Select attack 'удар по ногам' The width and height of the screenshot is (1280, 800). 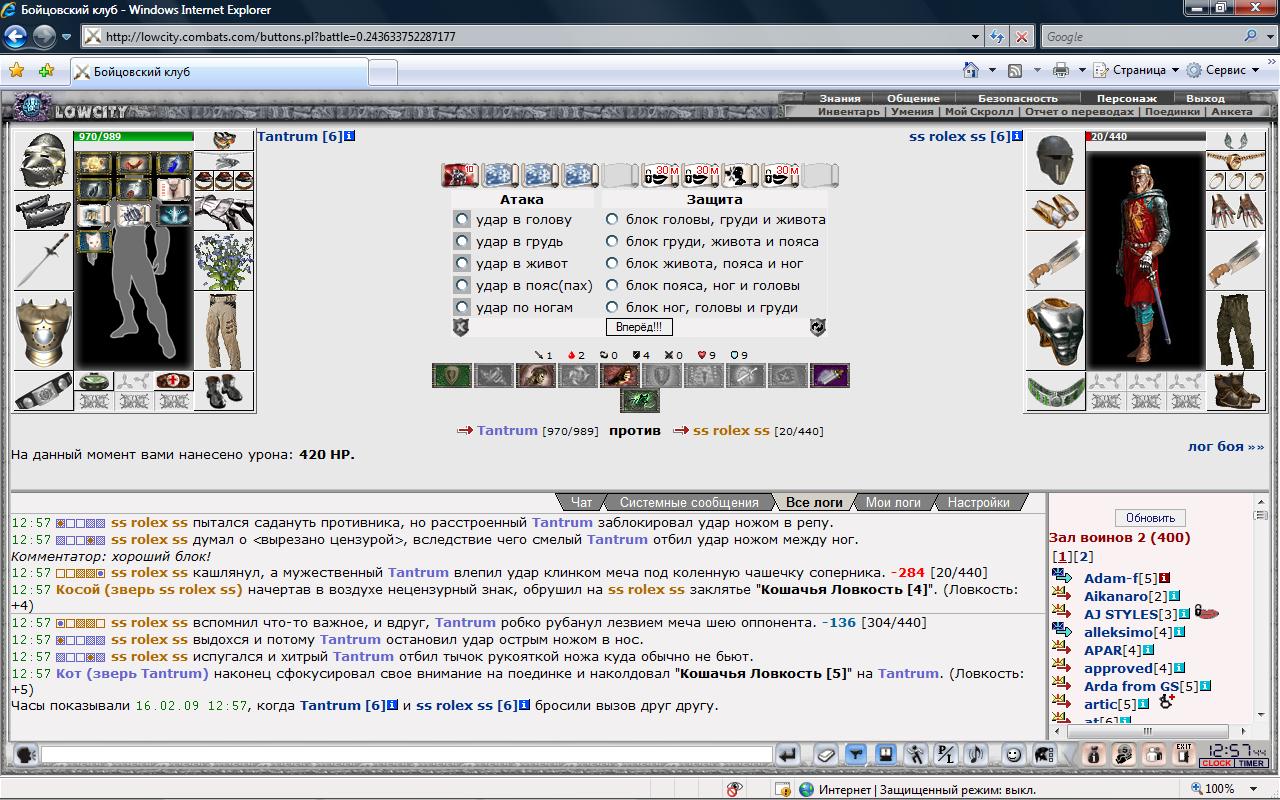[x=462, y=307]
